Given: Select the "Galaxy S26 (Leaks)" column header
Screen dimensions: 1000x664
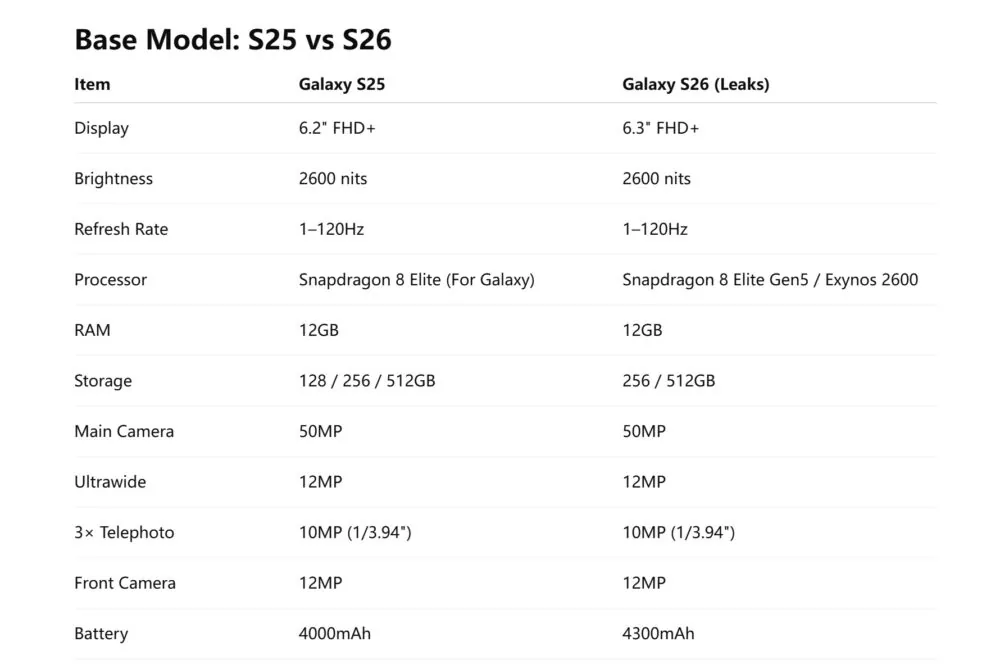Looking at the screenshot, I should point(695,84).
